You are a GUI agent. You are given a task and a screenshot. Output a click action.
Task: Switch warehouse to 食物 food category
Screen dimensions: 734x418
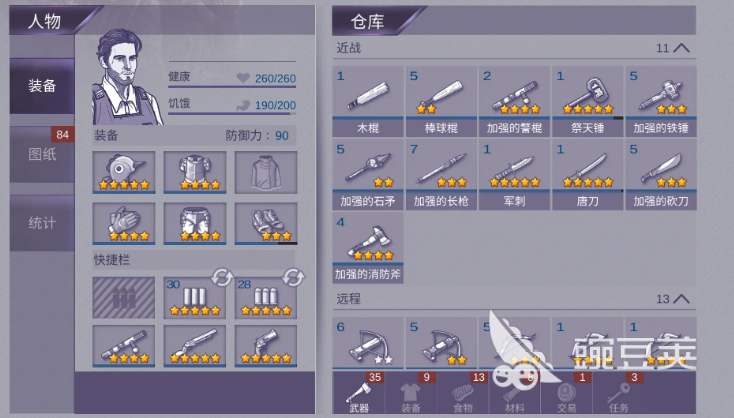463,393
